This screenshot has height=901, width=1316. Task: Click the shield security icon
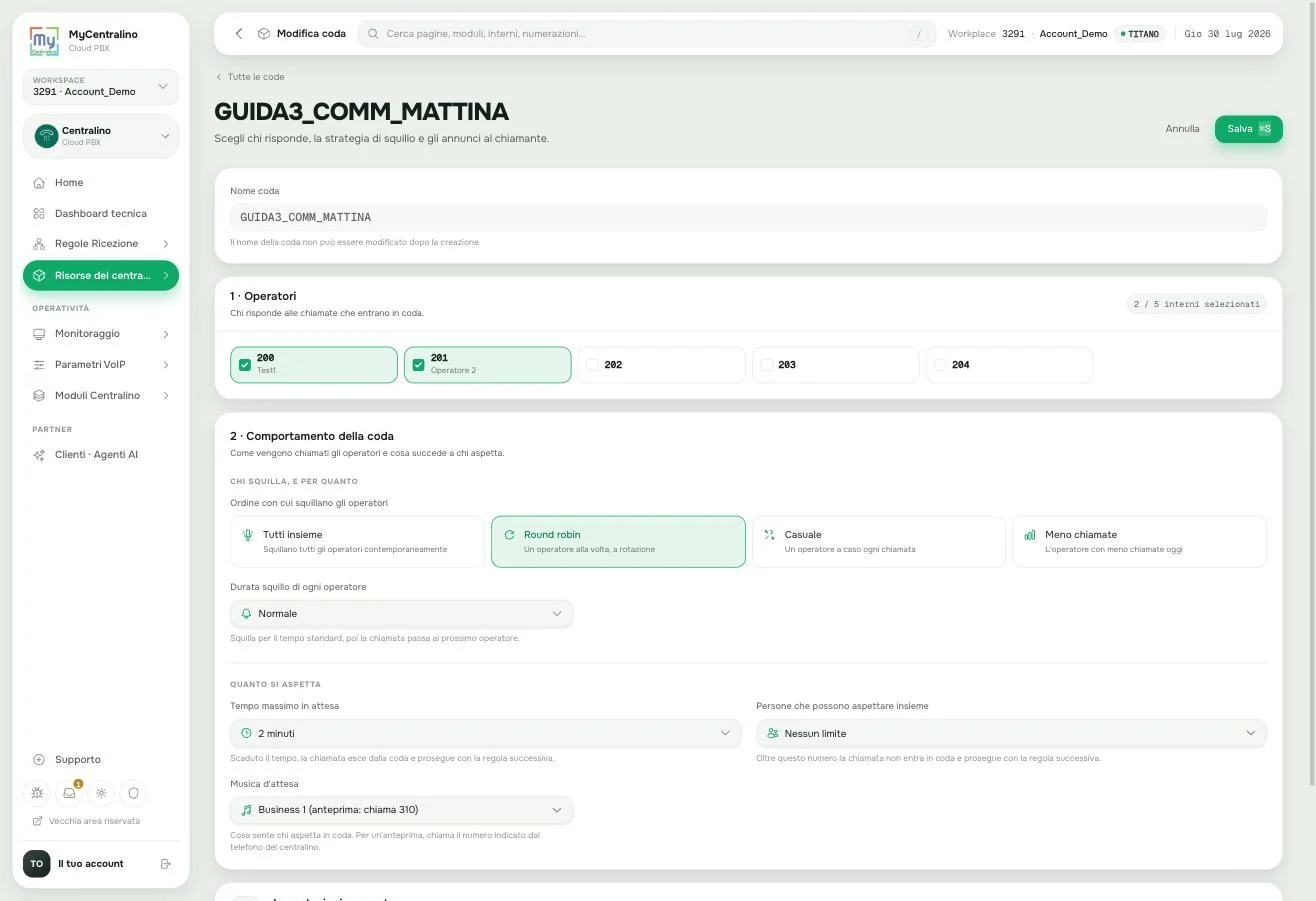(133, 793)
